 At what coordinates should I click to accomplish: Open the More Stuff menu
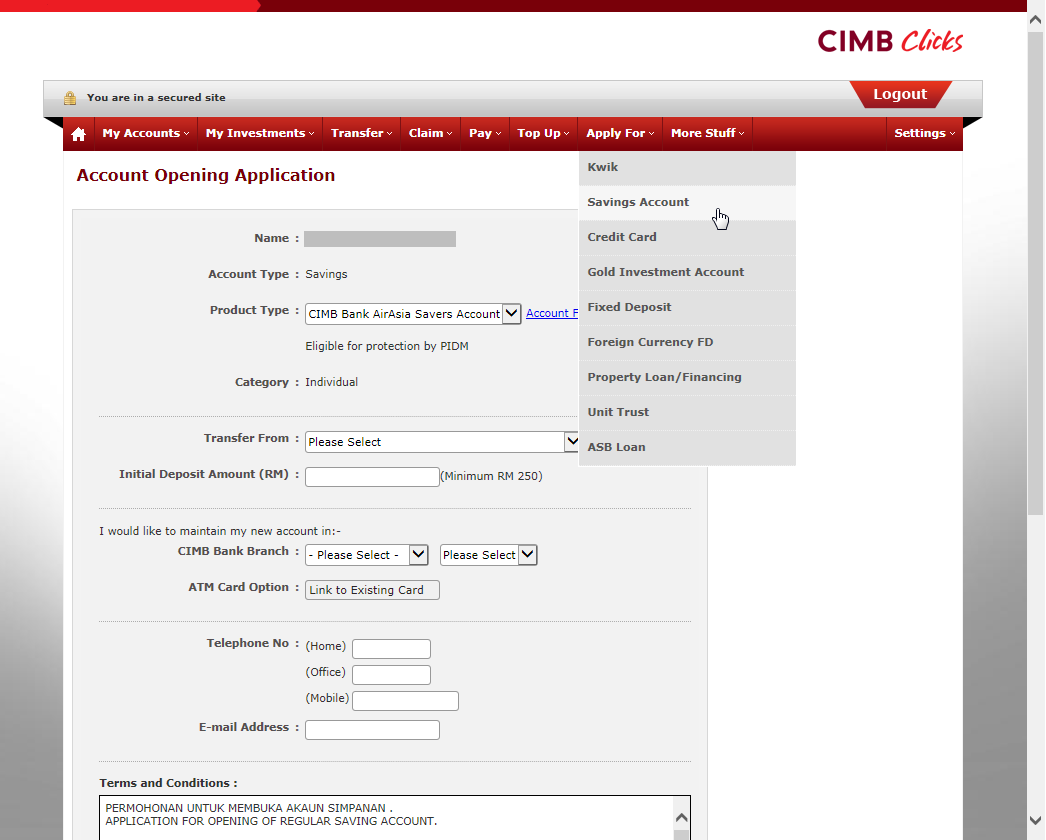(x=708, y=133)
